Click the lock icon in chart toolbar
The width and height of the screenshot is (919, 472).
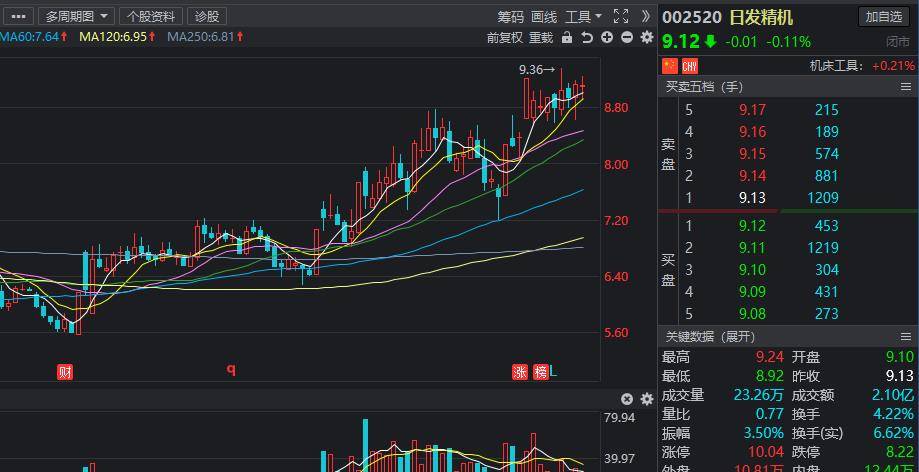point(567,38)
